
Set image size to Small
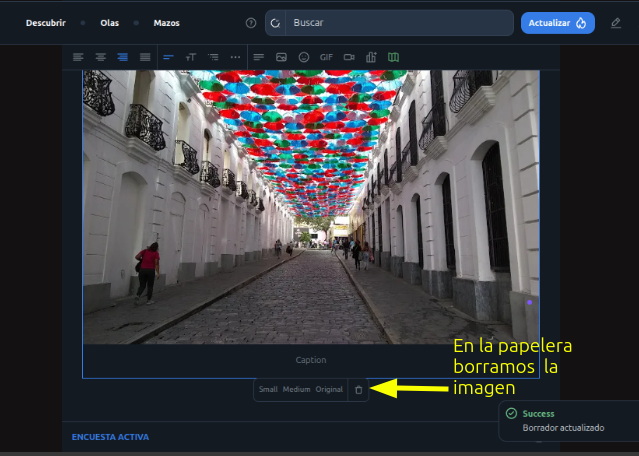point(268,390)
